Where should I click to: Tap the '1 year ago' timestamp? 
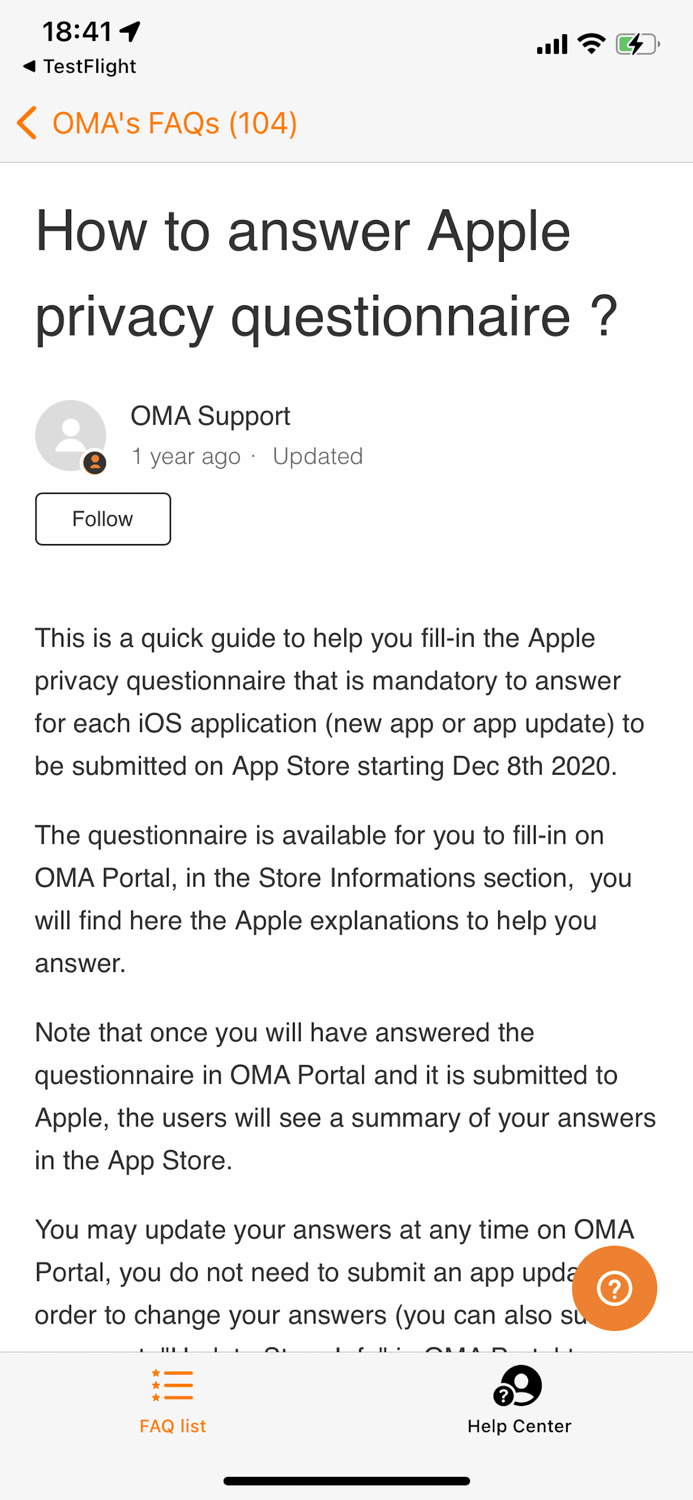(x=186, y=456)
